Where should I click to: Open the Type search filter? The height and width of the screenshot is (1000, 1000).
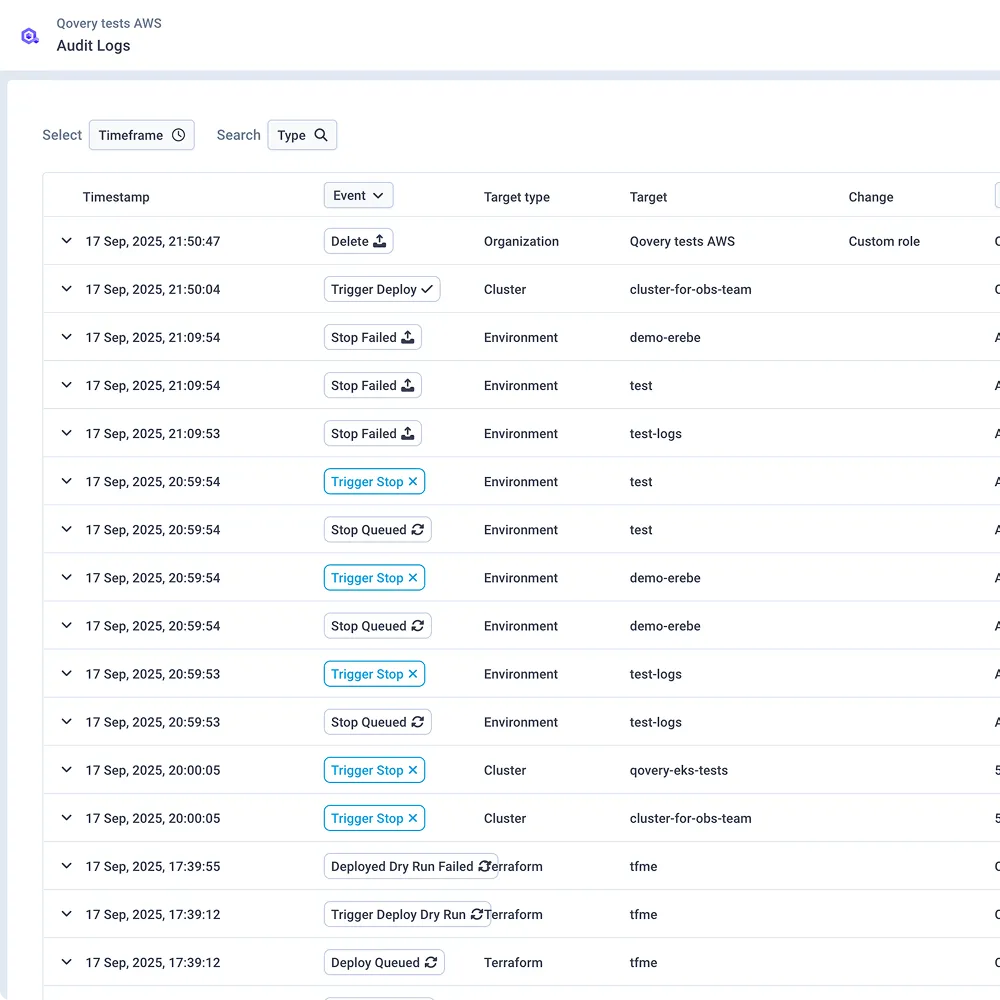[x=302, y=135]
